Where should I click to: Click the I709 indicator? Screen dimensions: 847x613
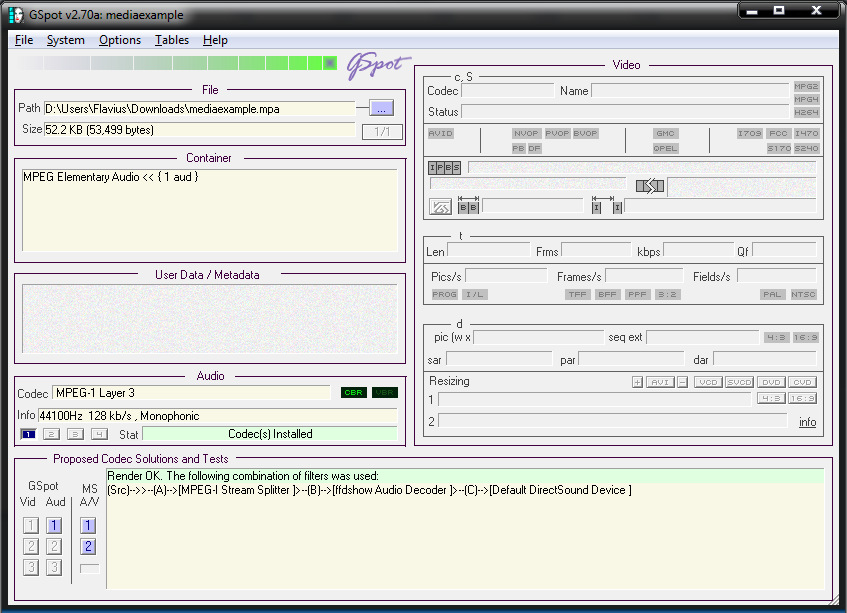pos(750,133)
